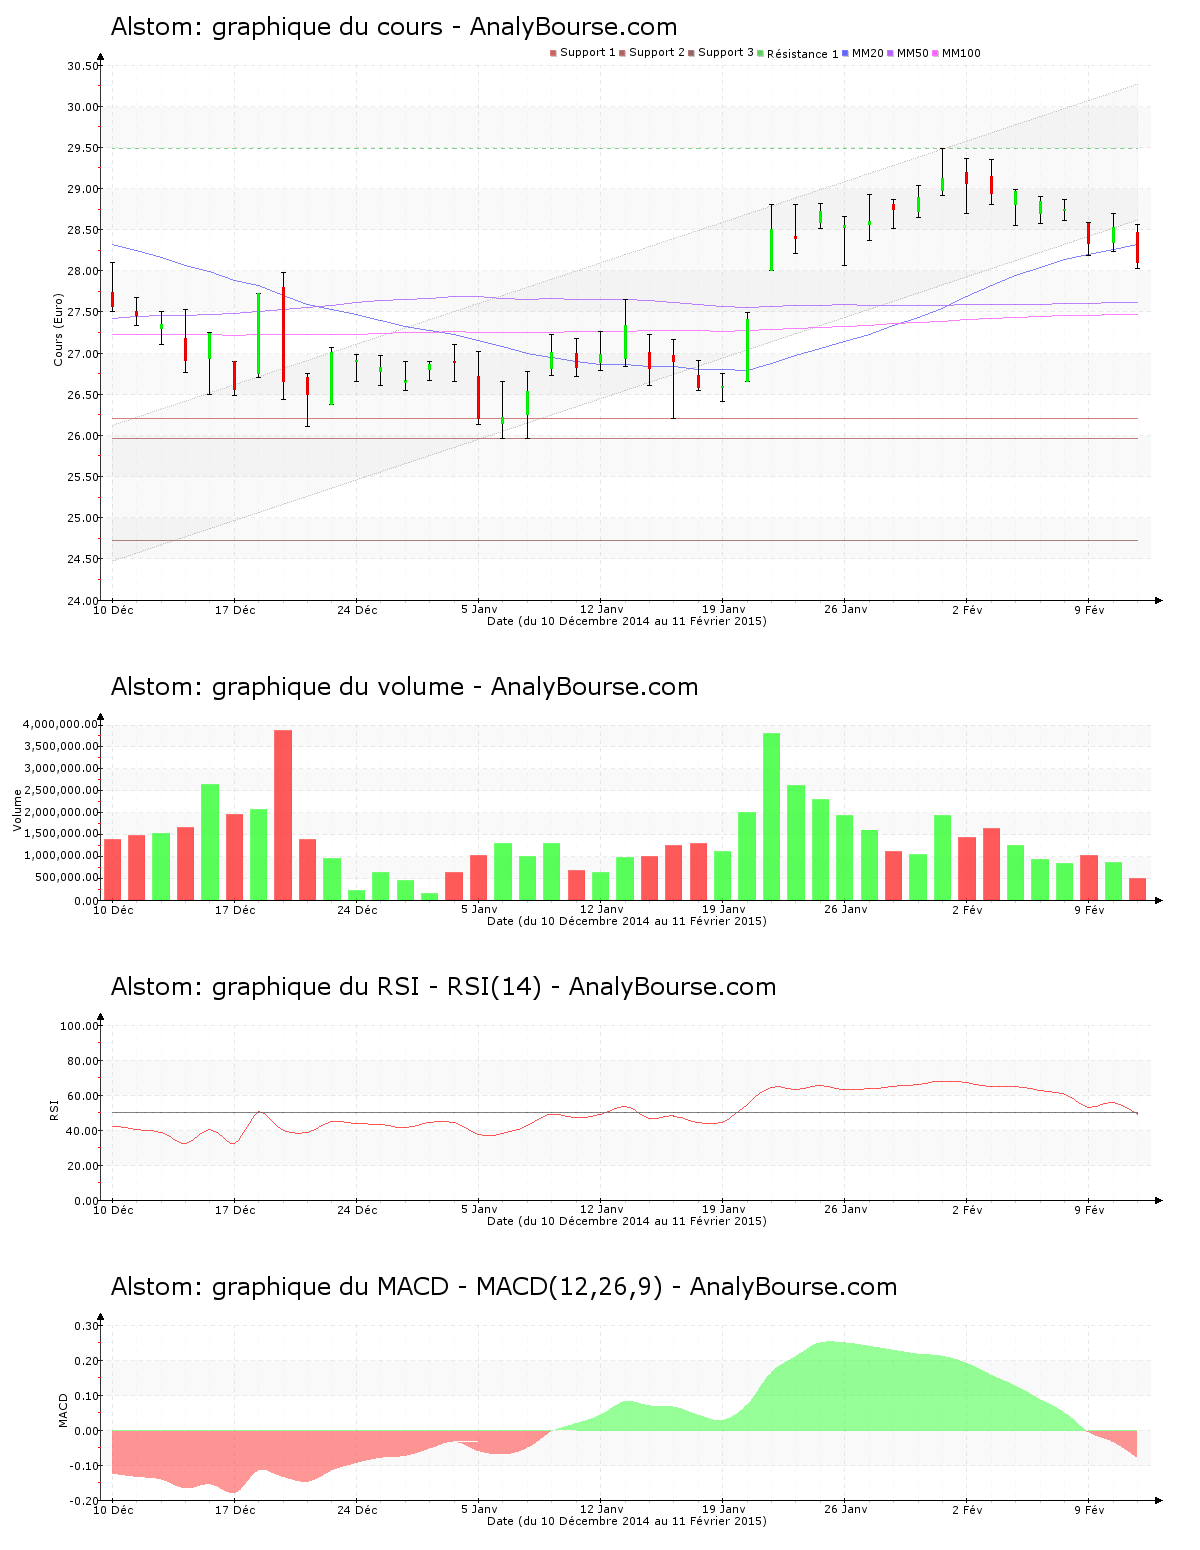1200x1550 pixels.
Task: Click the date range caption under the RSI chart
Action: pyautogui.click(x=627, y=1221)
